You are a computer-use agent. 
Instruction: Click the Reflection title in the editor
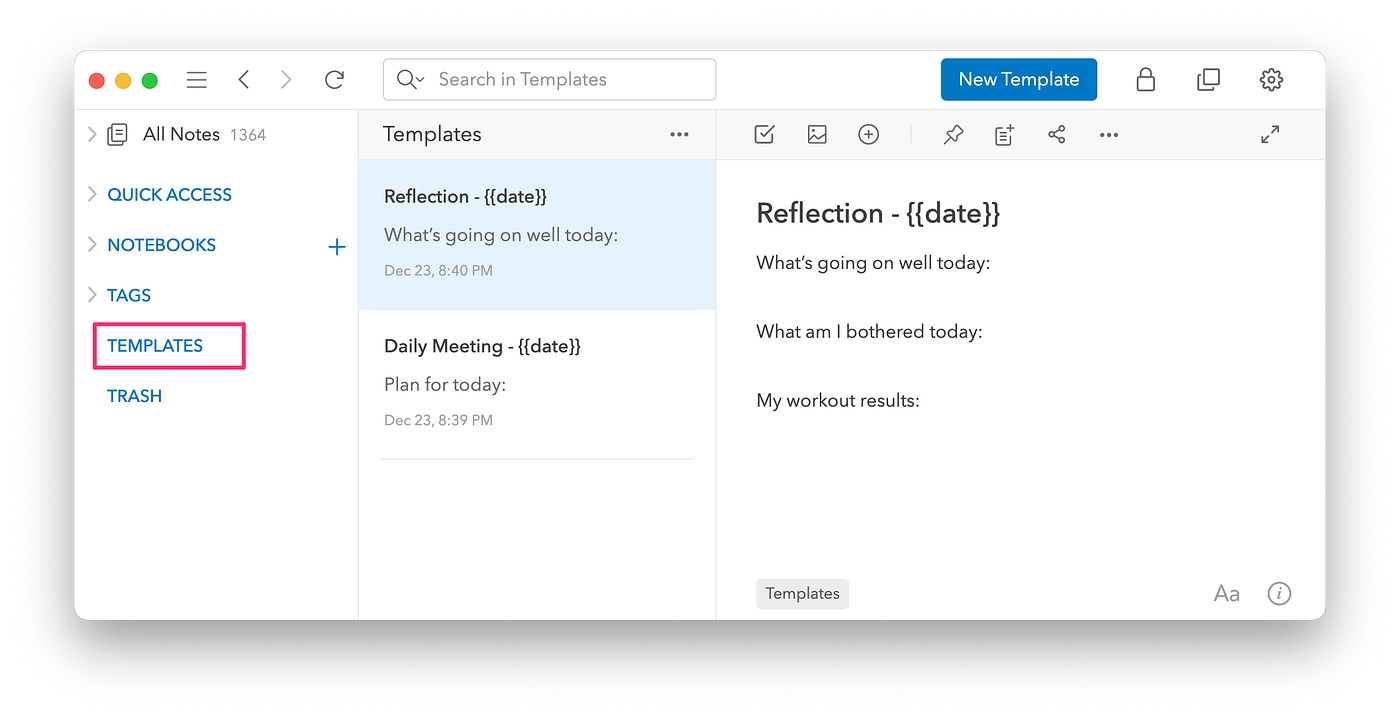(878, 213)
